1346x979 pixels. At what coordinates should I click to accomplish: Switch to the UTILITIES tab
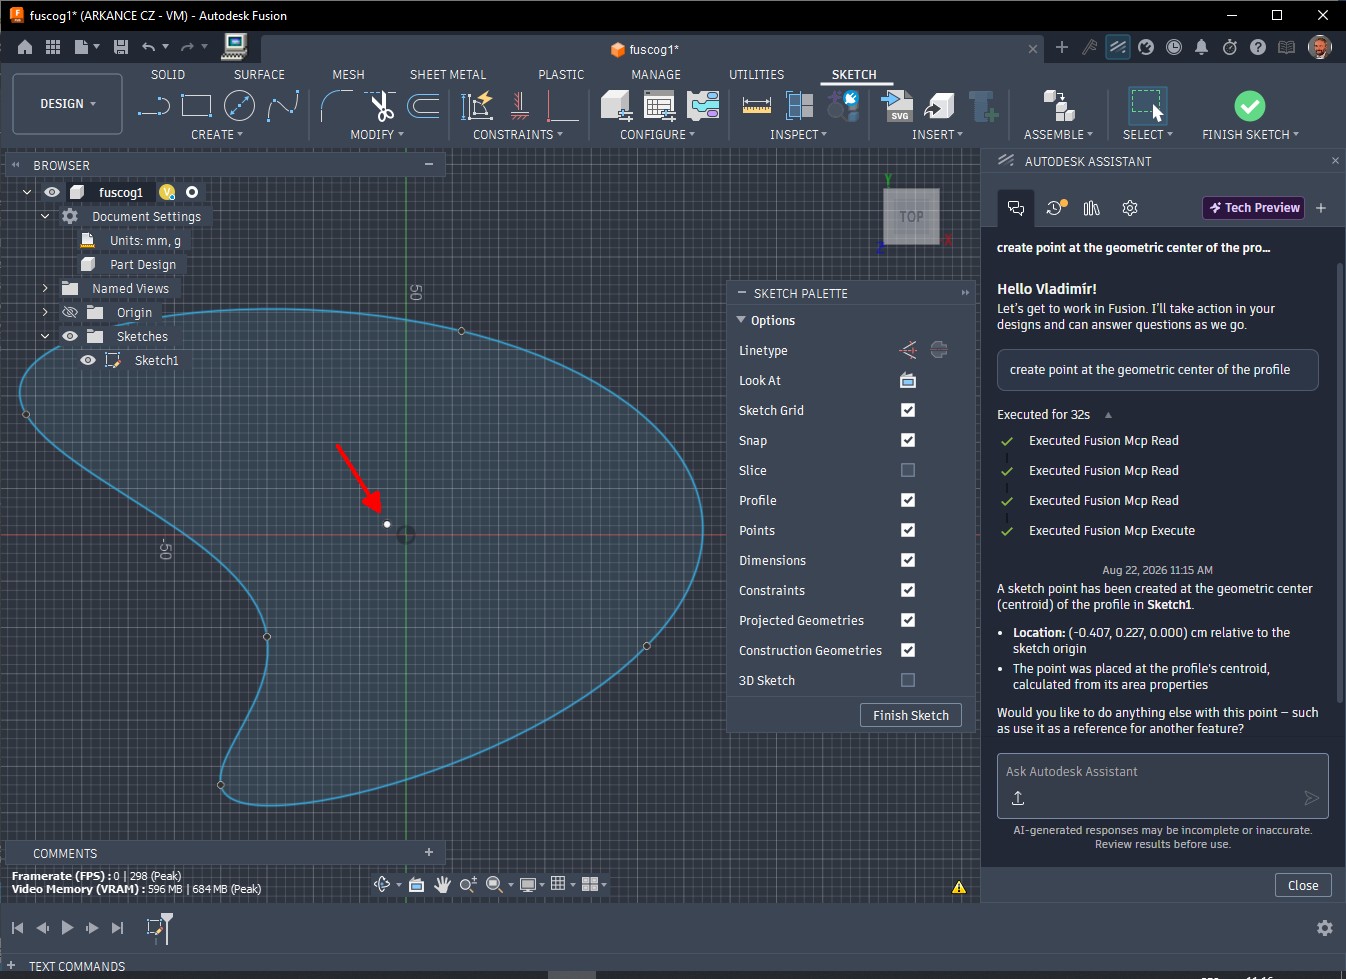pos(756,75)
